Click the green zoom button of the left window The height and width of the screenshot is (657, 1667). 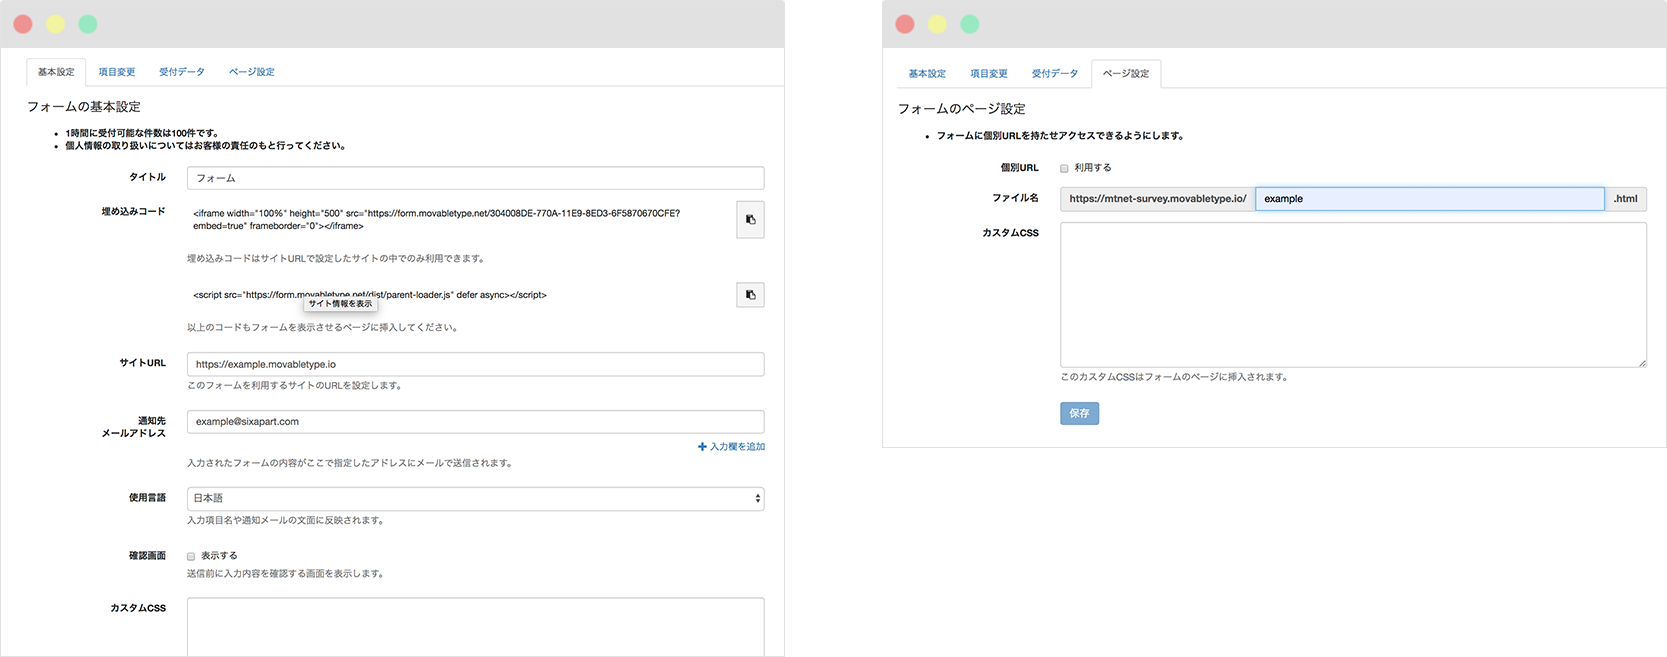(x=88, y=24)
